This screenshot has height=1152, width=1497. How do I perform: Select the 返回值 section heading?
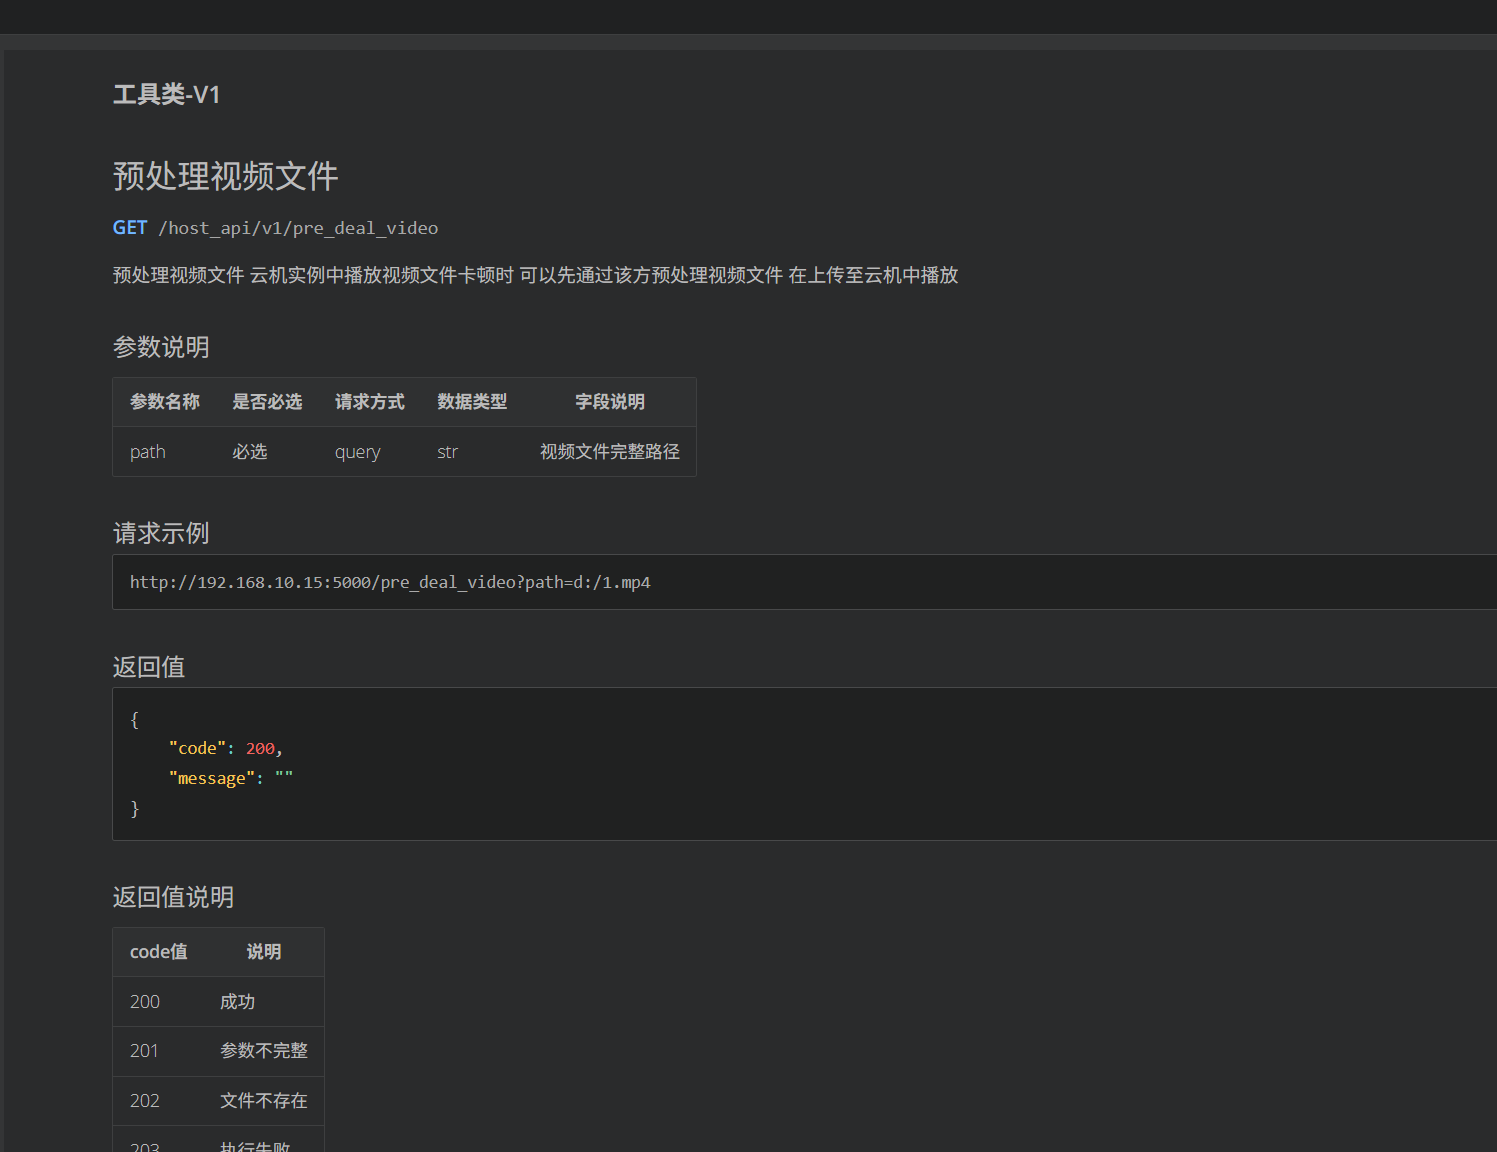coord(147,667)
